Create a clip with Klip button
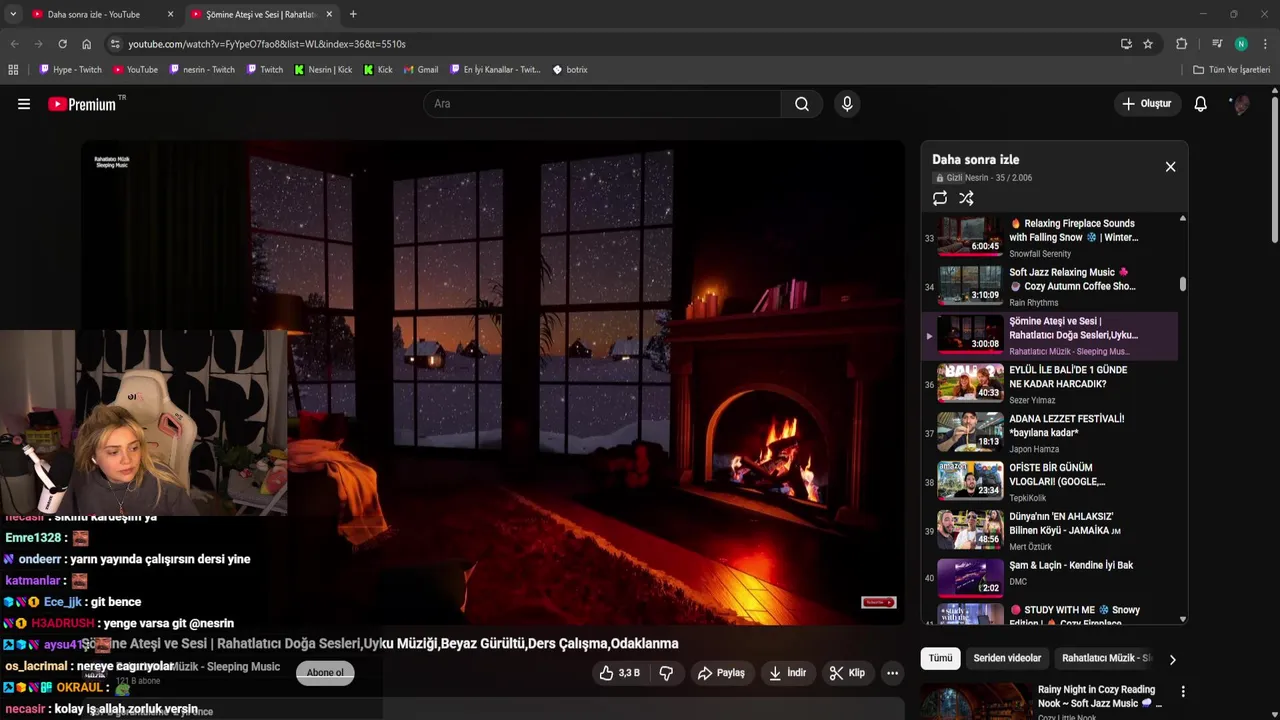 (847, 673)
